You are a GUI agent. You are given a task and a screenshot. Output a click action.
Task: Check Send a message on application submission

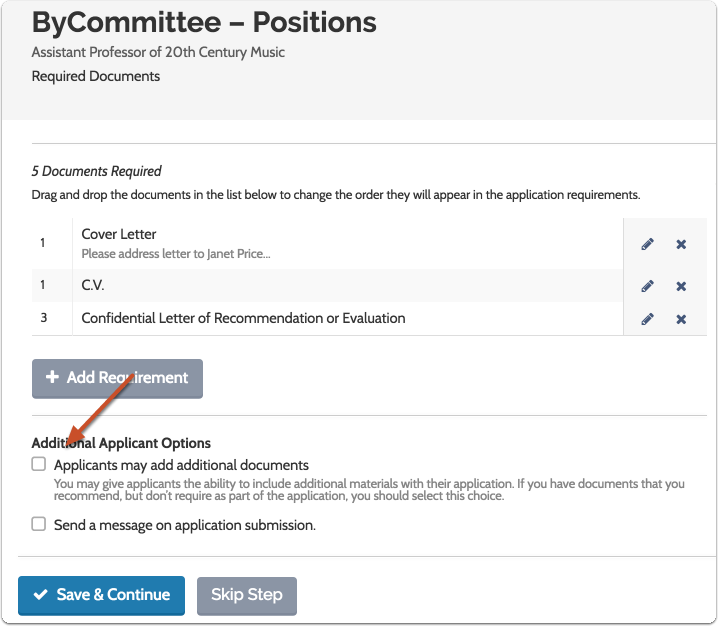[x=39, y=523]
